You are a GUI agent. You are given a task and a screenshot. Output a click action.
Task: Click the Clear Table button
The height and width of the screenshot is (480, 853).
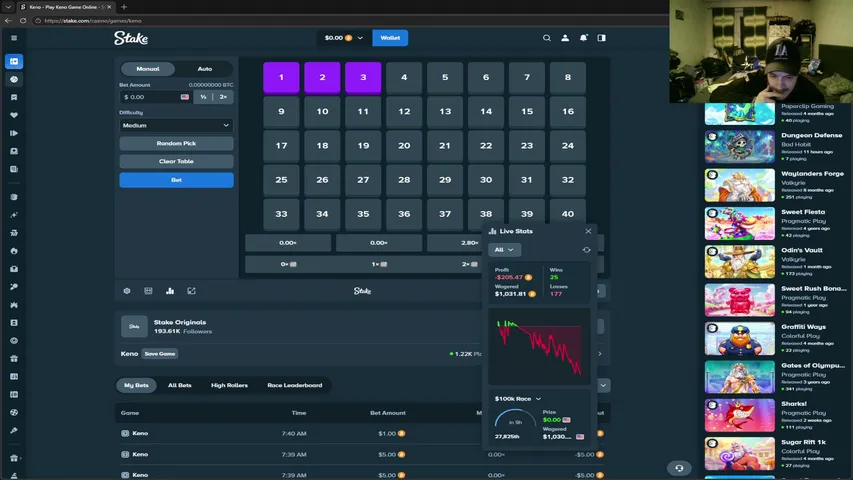(176, 162)
